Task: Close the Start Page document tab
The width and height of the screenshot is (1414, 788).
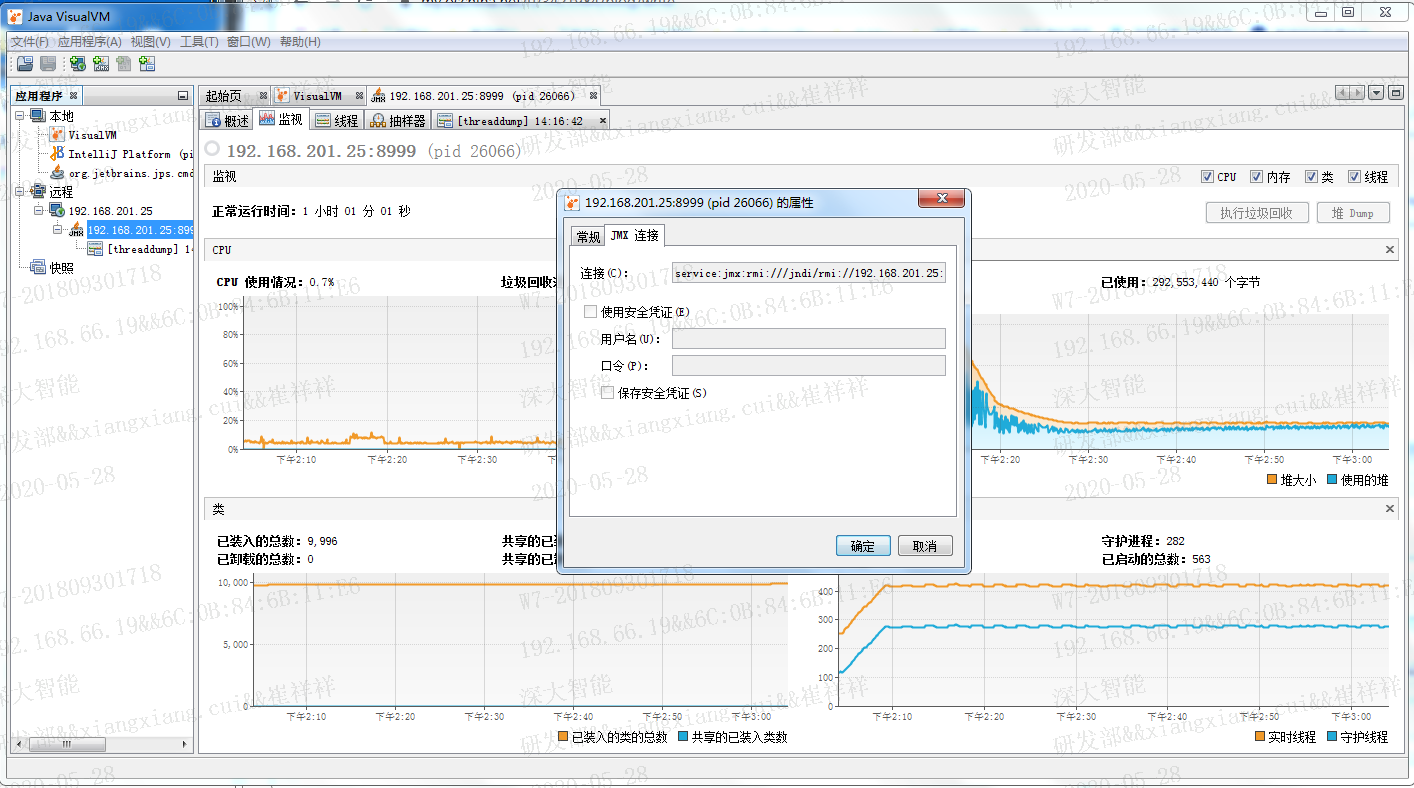Action: 262,96
